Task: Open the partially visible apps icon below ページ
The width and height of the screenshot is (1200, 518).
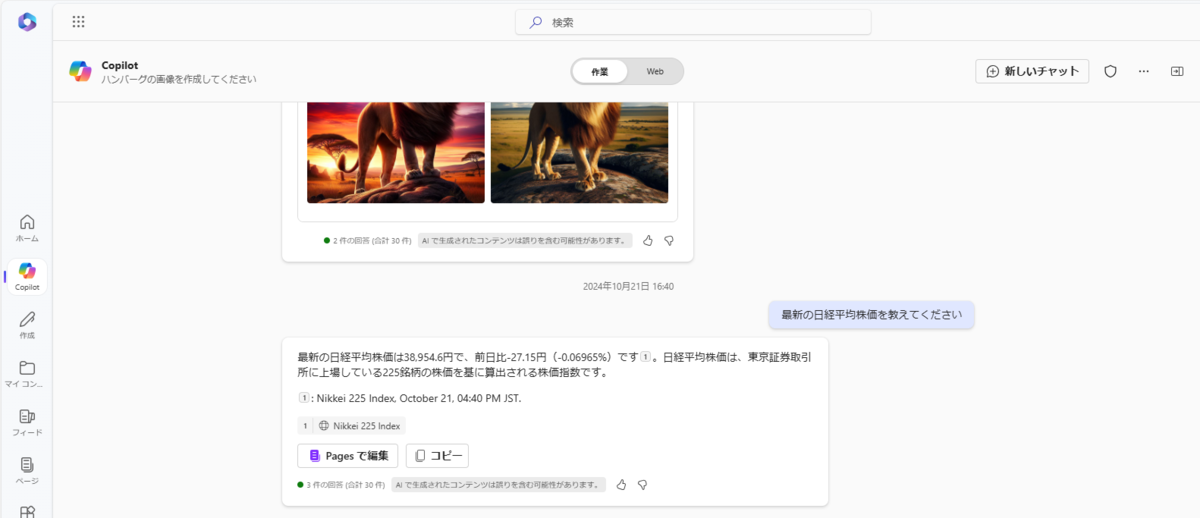Action: (27, 511)
